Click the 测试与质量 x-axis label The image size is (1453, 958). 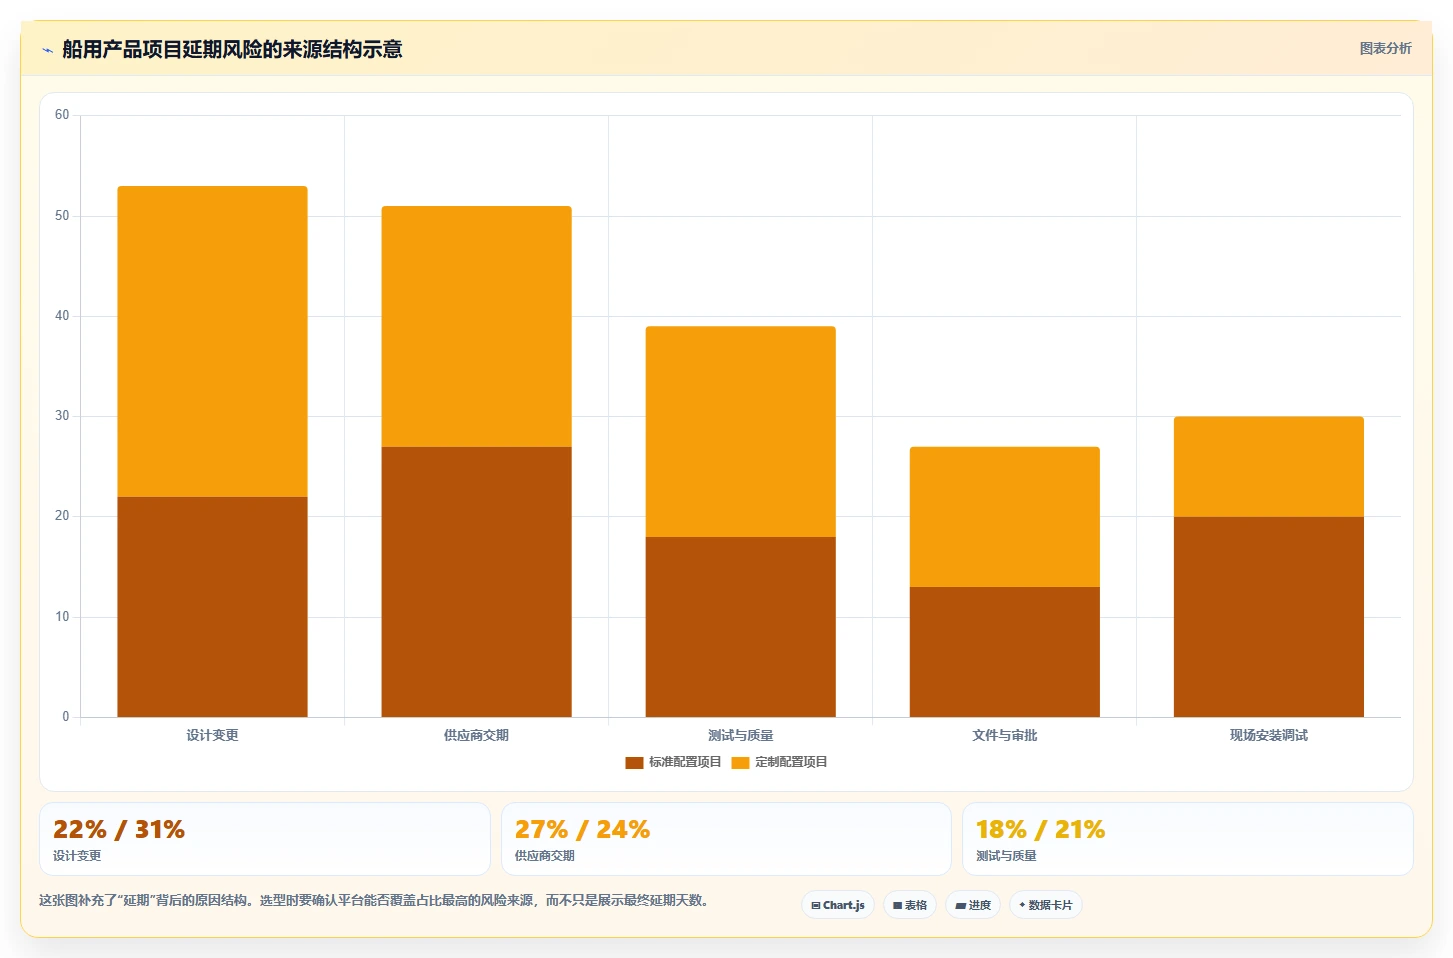740,735
